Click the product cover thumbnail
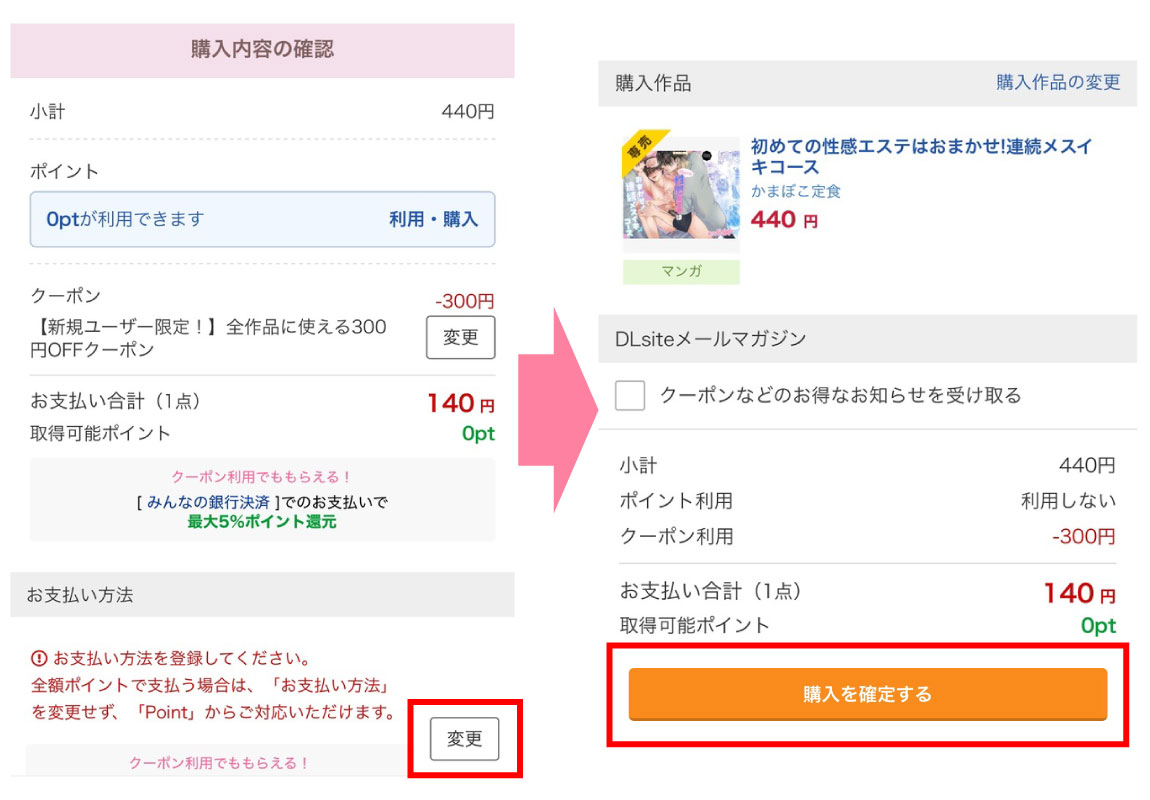Image resolution: width=1150 pixels, height=800 pixels. tap(681, 195)
